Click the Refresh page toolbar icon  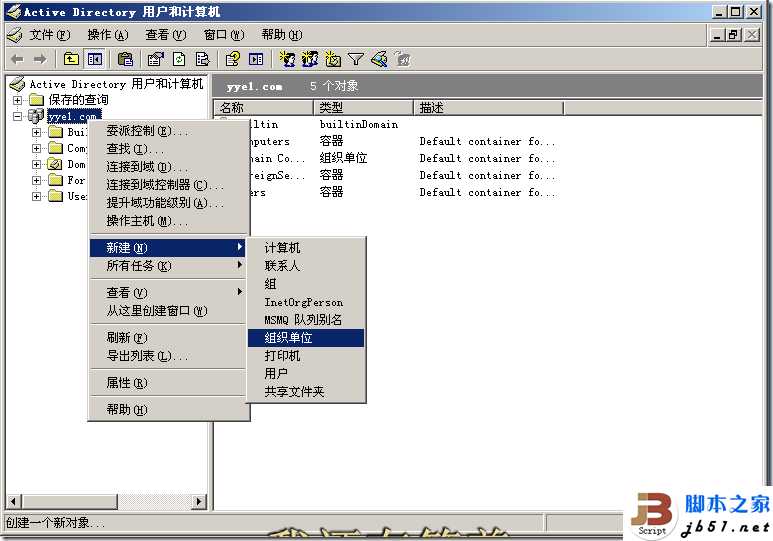point(179,60)
